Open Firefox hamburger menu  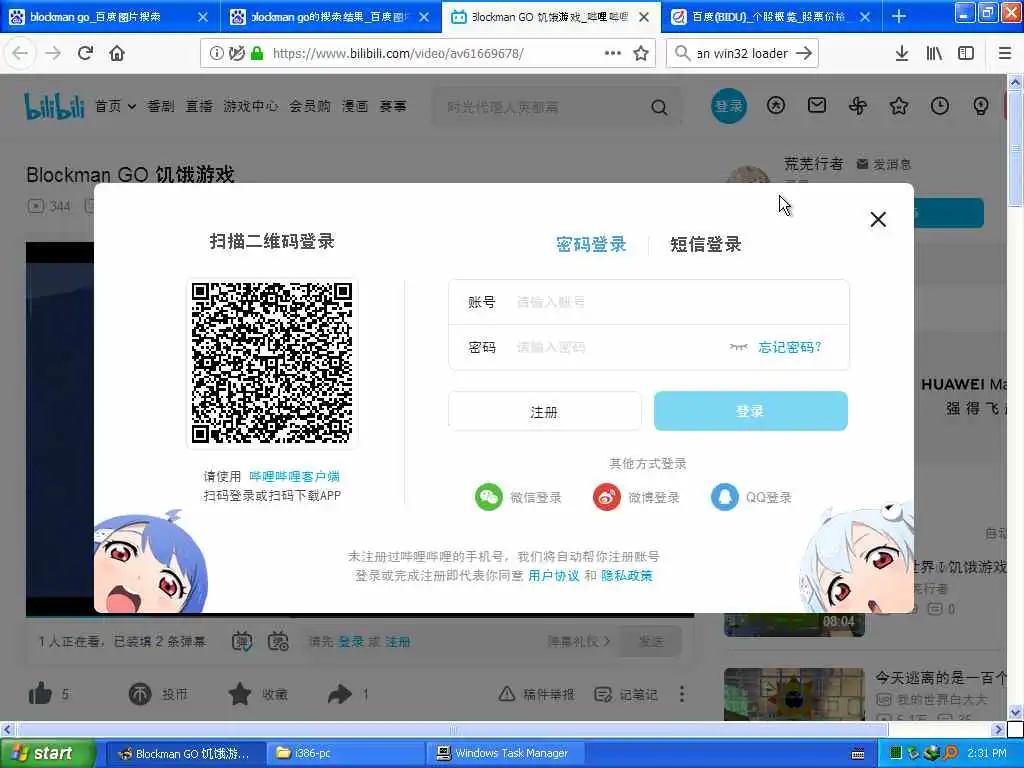1005,53
